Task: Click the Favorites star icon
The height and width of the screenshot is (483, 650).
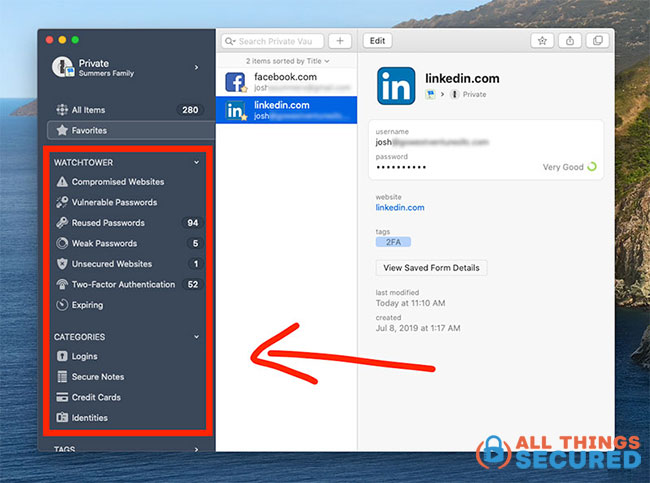Action: pos(62,130)
